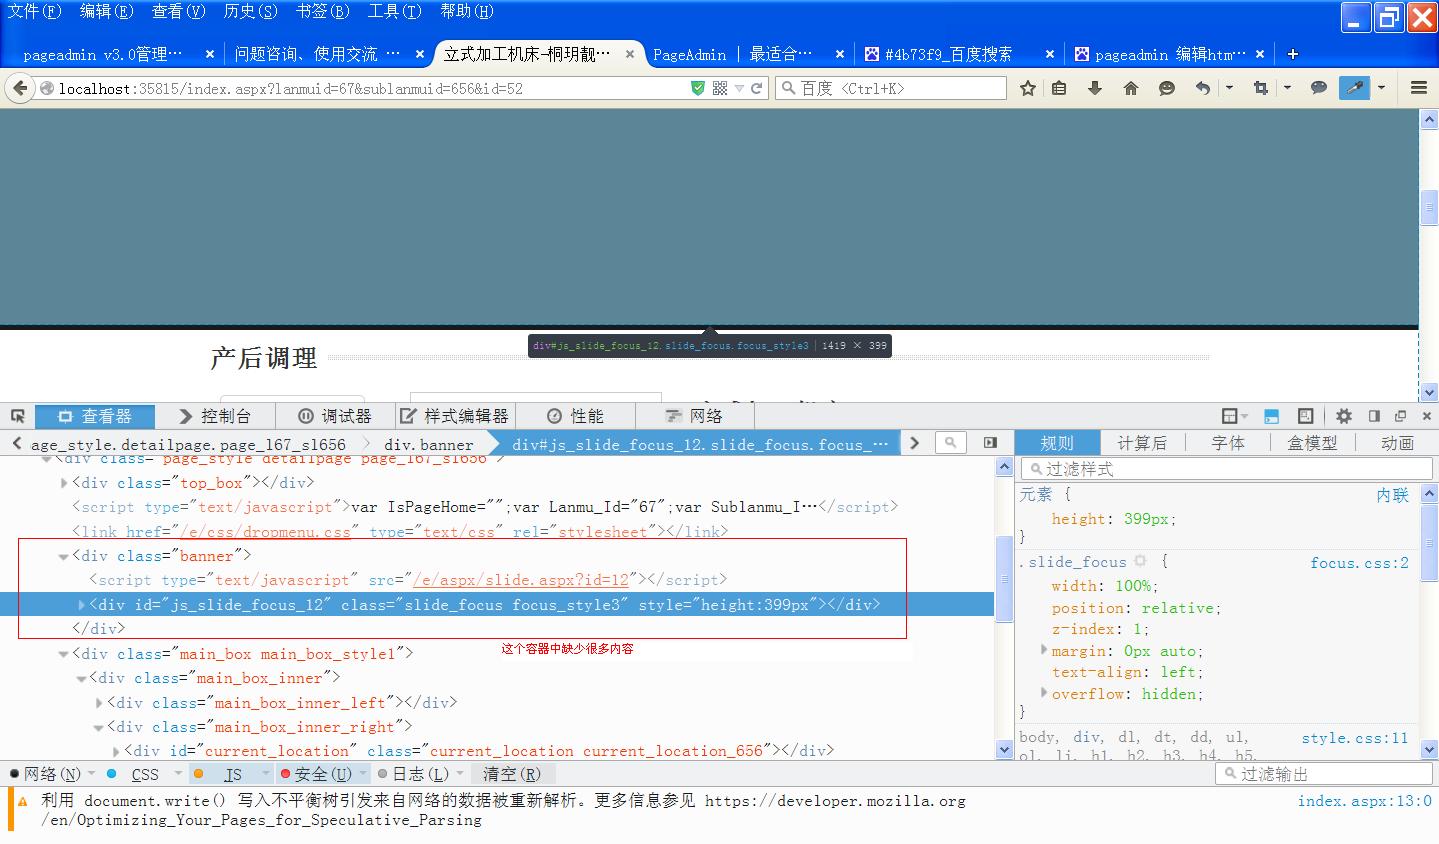Toggle the 安全 (security) console filter

pyautogui.click(x=316, y=774)
